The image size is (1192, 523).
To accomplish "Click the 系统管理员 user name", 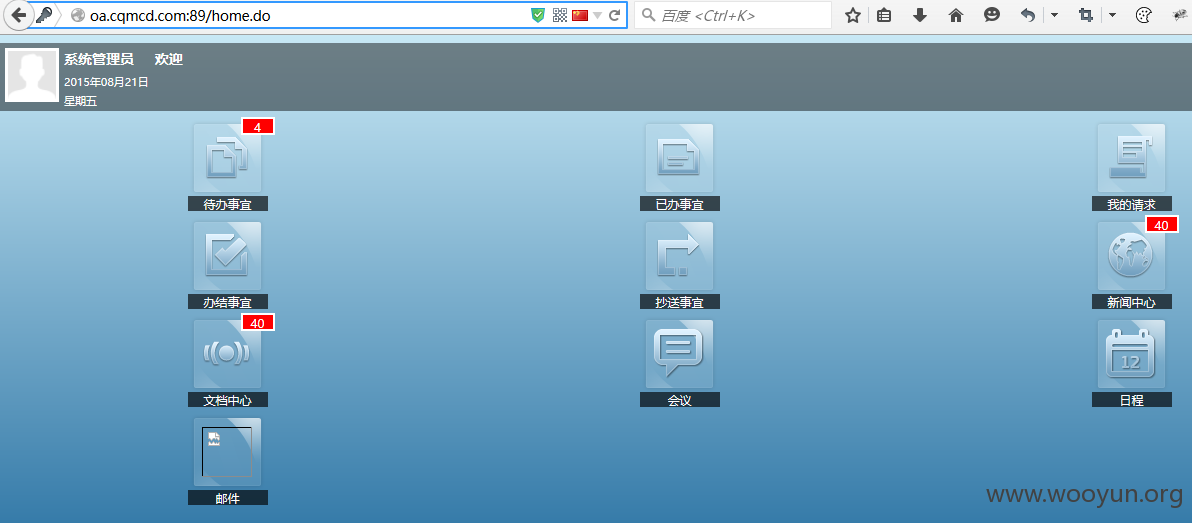I will click(99, 60).
